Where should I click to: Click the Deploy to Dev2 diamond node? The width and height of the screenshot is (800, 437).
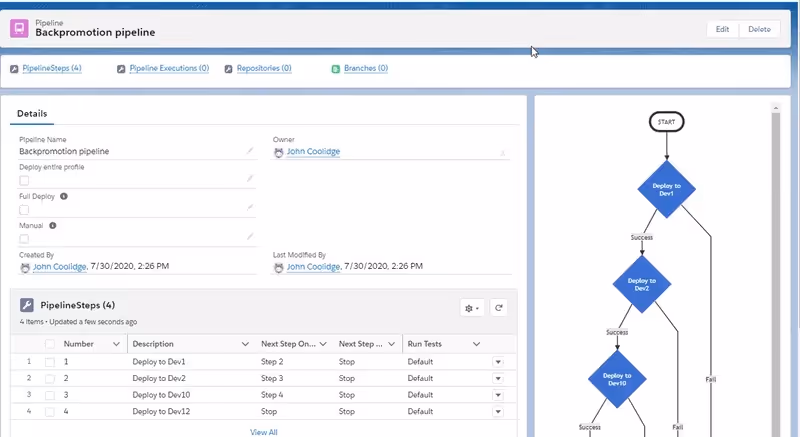coord(642,284)
